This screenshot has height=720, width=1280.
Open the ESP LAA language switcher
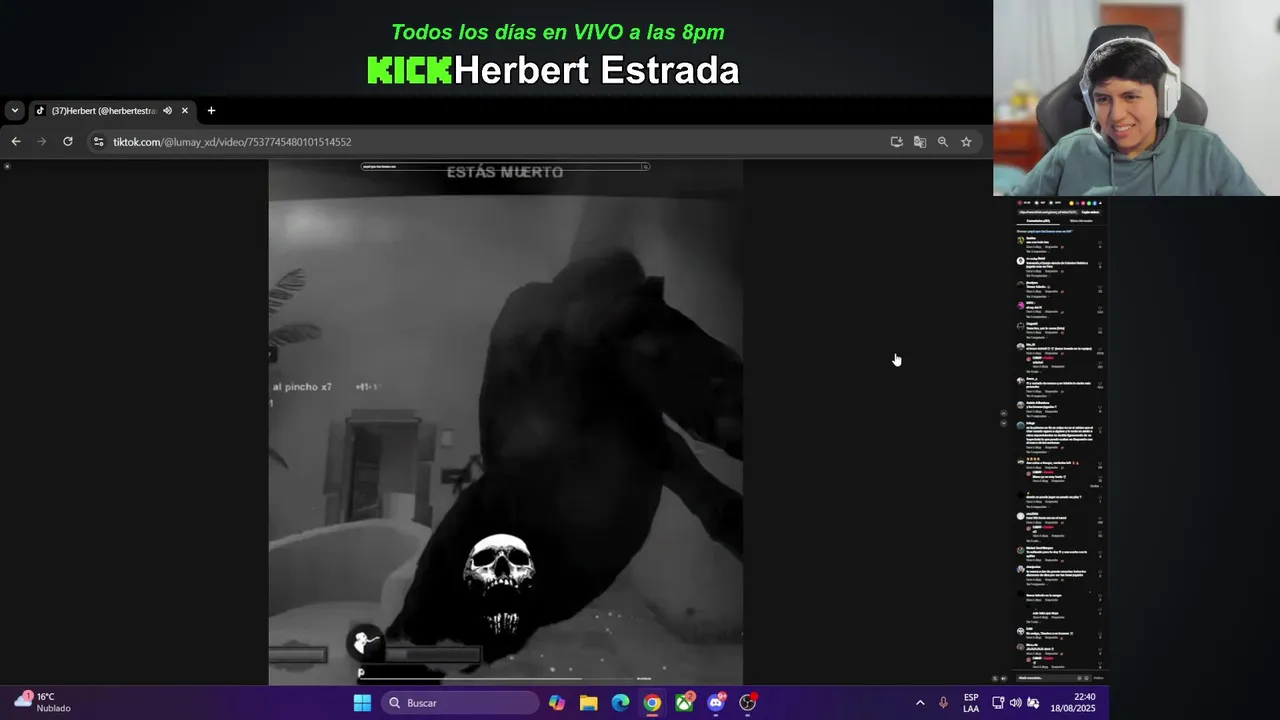click(x=971, y=703)
